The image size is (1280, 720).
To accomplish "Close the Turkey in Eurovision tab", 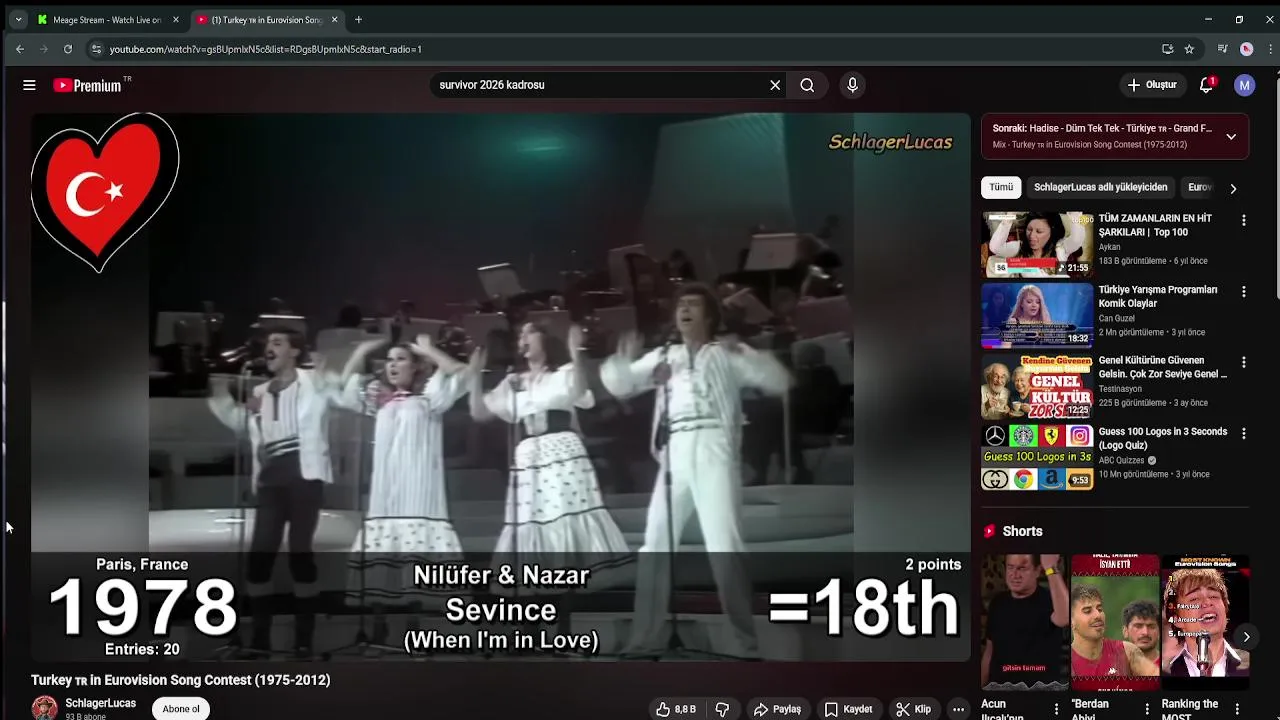I will [334, 19].
